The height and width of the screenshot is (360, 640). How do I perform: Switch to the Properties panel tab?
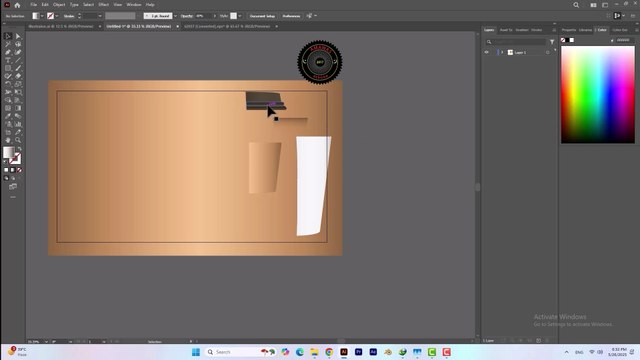point(569,30)
